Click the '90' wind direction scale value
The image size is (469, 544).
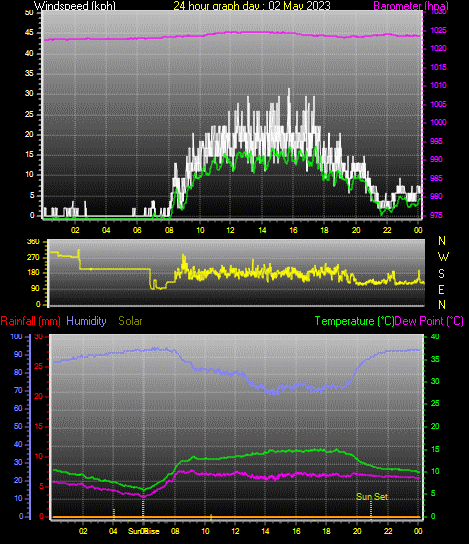click(x=35, y=289)
